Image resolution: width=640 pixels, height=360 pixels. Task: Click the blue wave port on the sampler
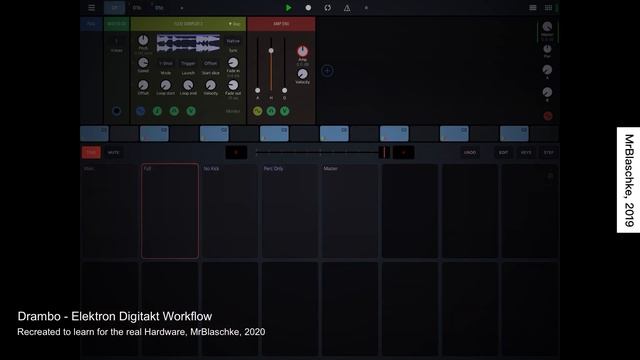[140, 111]
